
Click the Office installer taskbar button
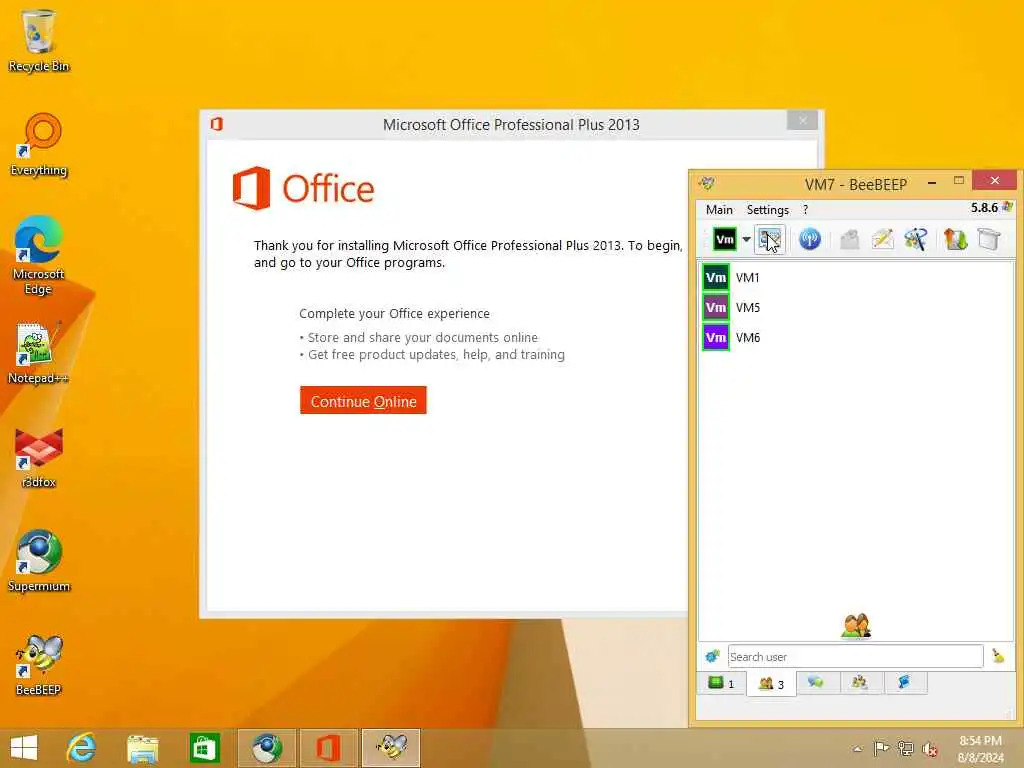(328, 748)
